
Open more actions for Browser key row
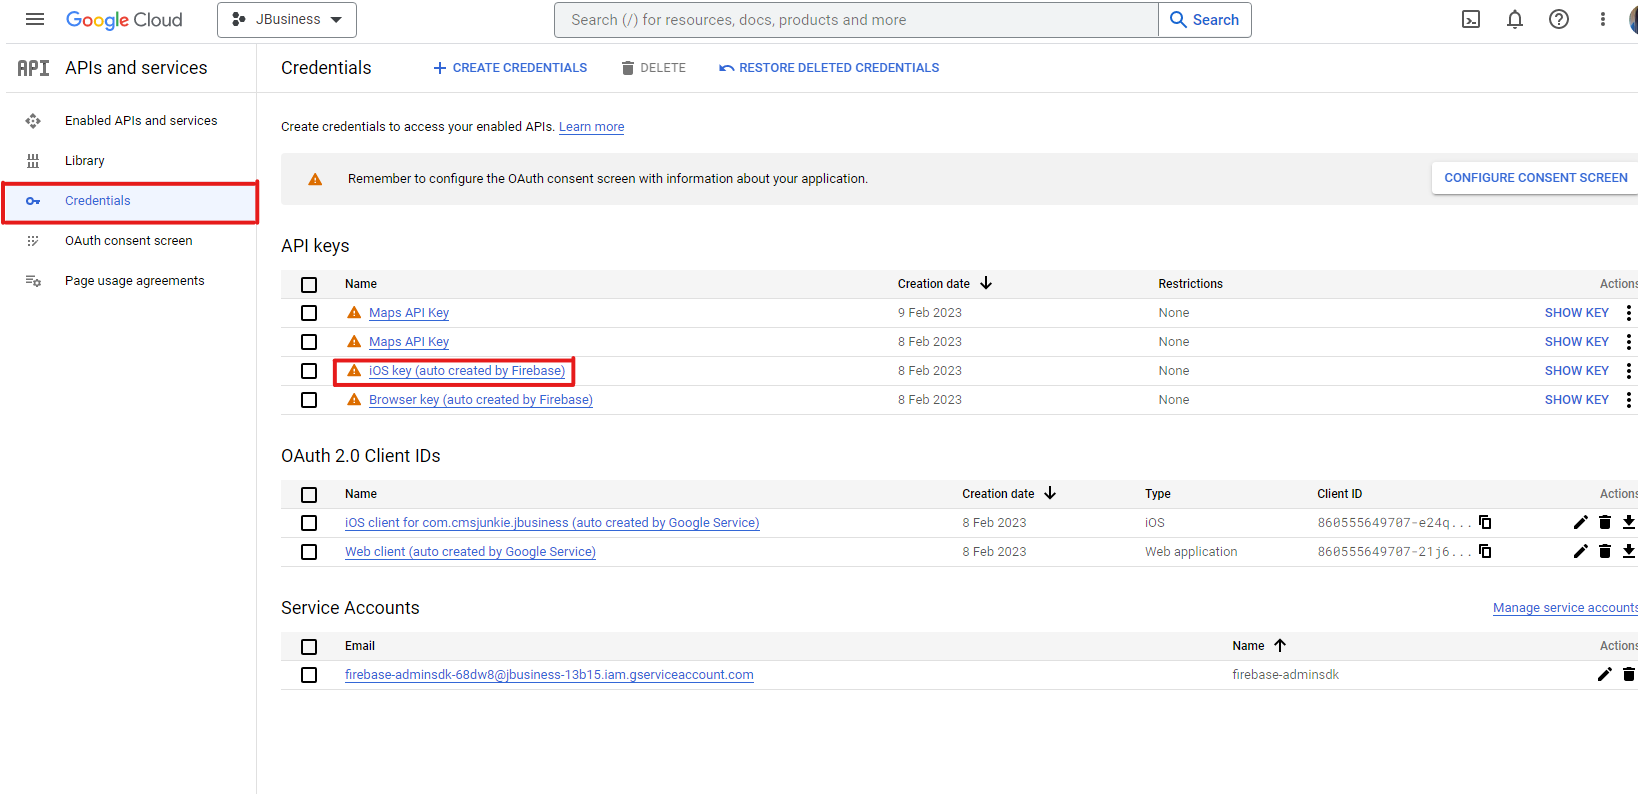click(x=1628, y=400)
